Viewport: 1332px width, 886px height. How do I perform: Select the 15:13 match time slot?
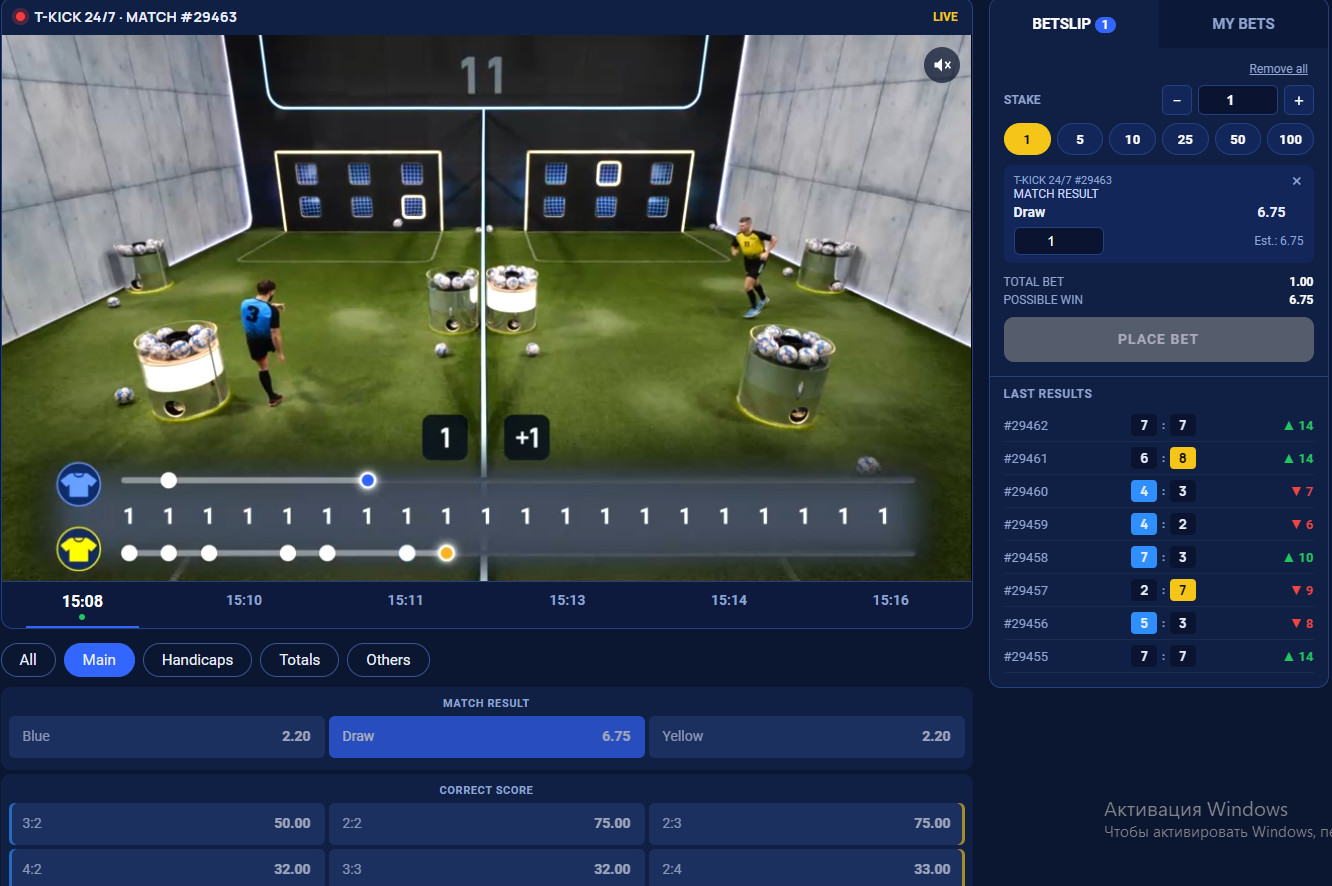point(567,600)
